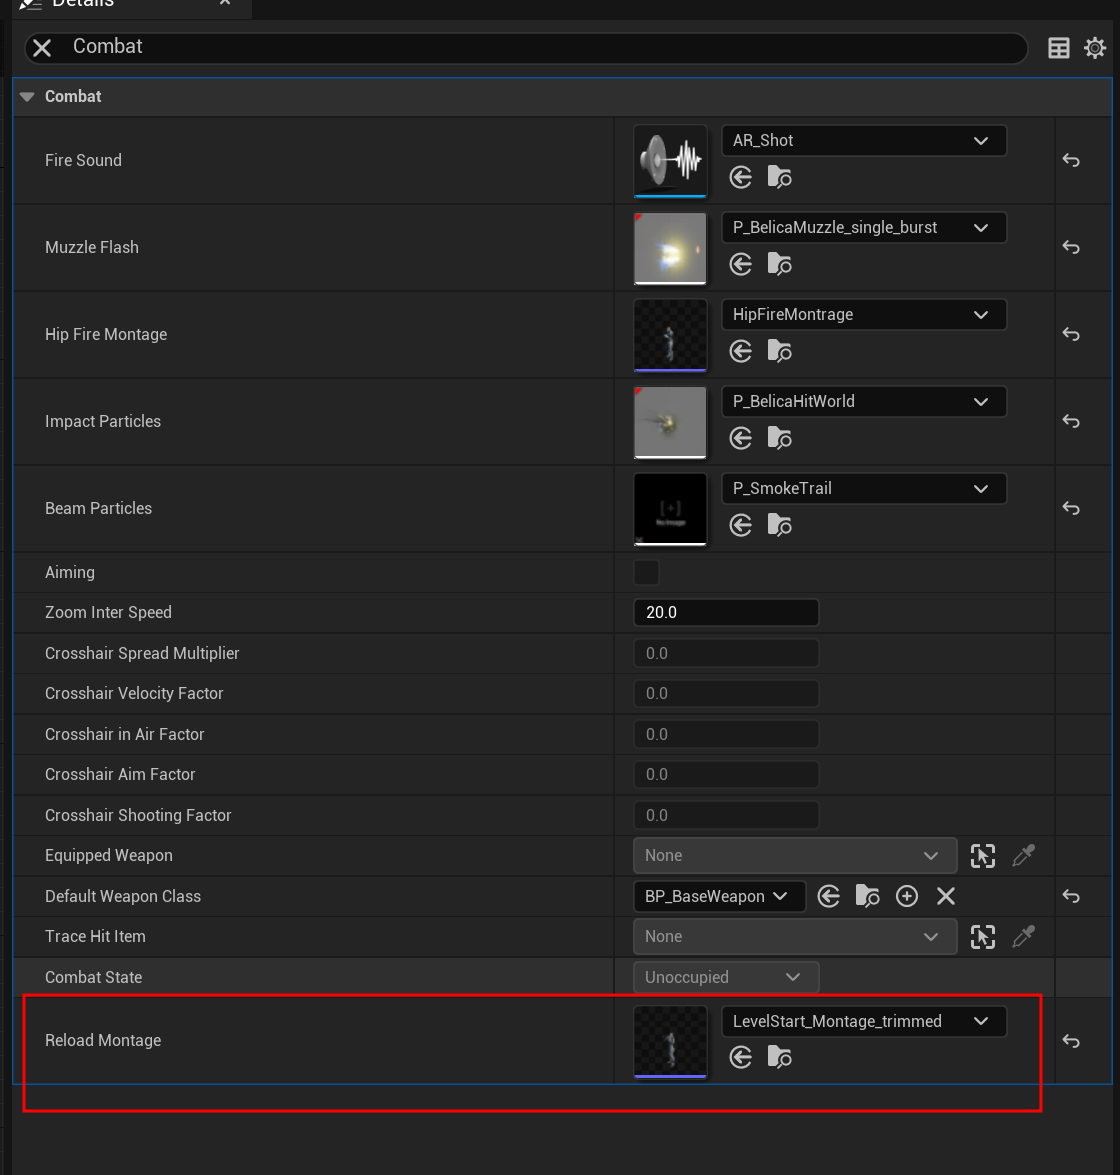Screen dimensions: 1120x1175
Task: Use Content Browser selection for Reload Montage
Action: [740, 1057]
